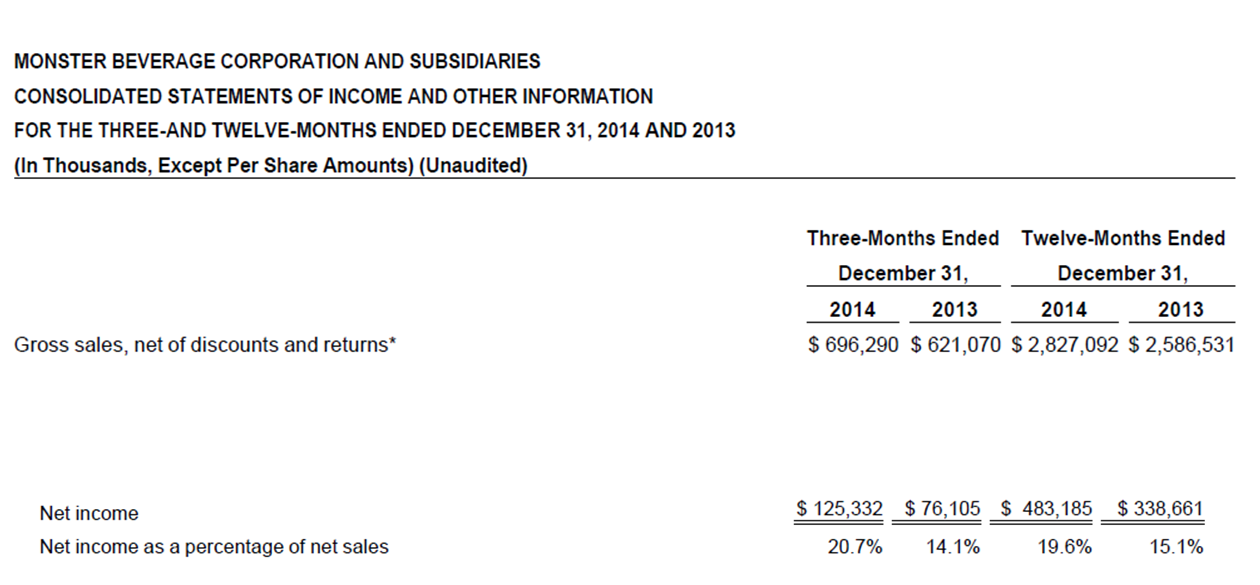This screenshot has height=585, width=1260.
Task: Click the Three-Months Ended column header
Action: (x=903, y=238)
